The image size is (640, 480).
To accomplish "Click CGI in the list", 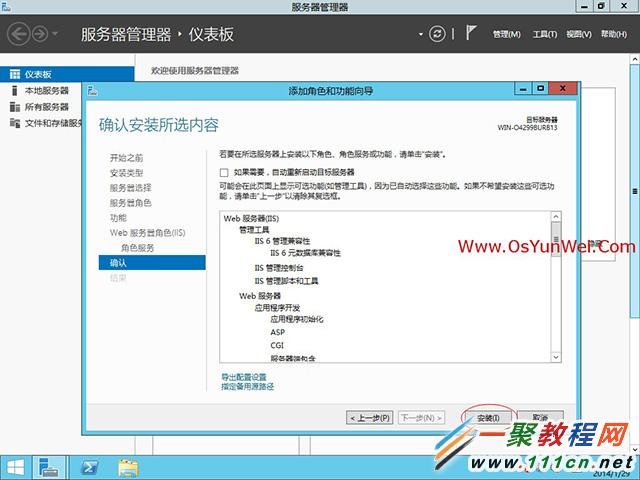I will click(277, 345).
